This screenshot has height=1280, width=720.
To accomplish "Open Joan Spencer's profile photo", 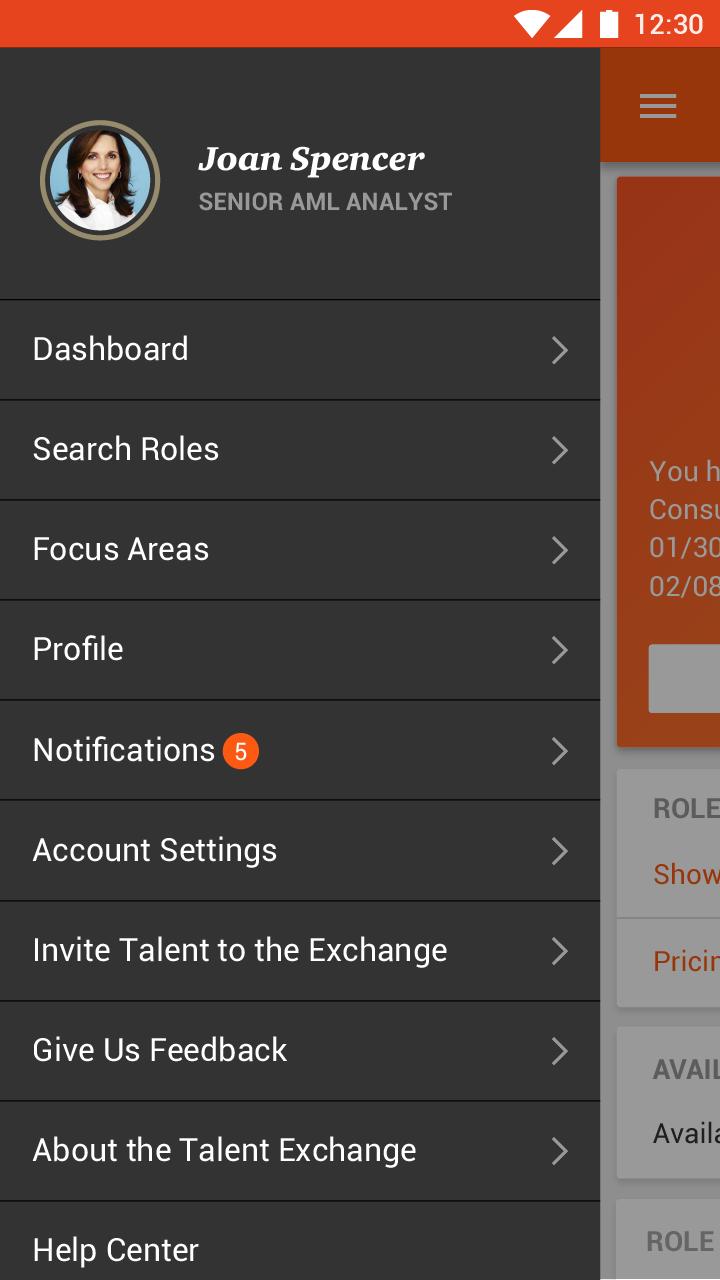I will click(100, 180).
